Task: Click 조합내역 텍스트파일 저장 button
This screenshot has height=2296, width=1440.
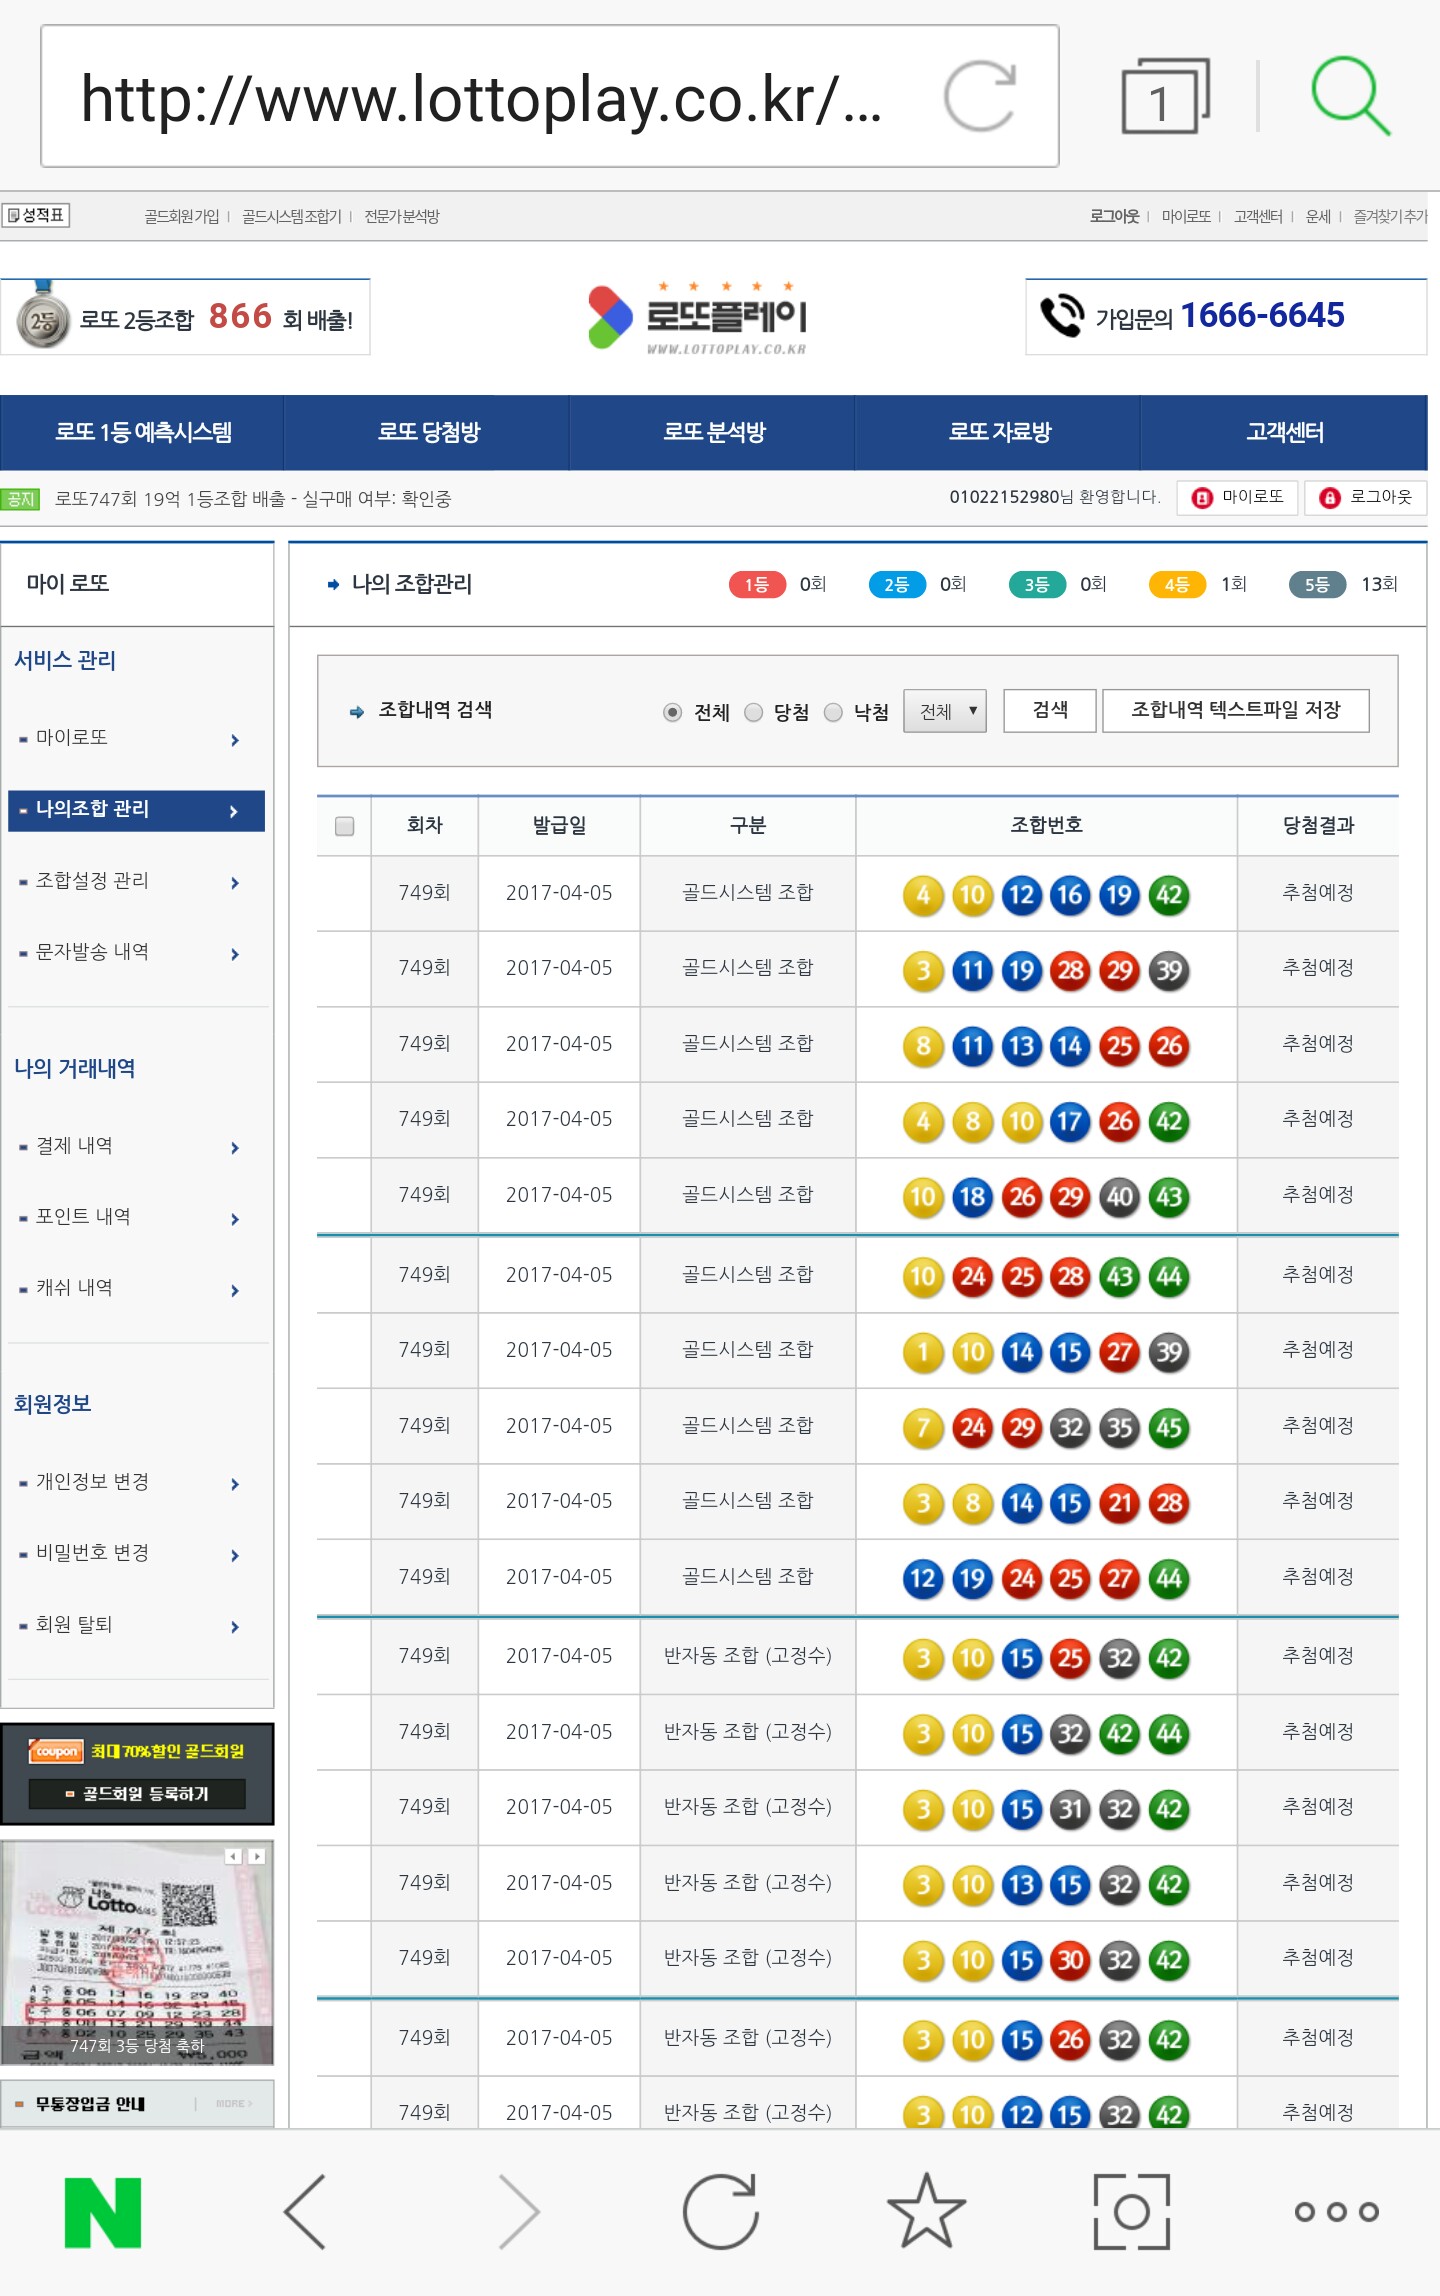Action: [1235, 710]
